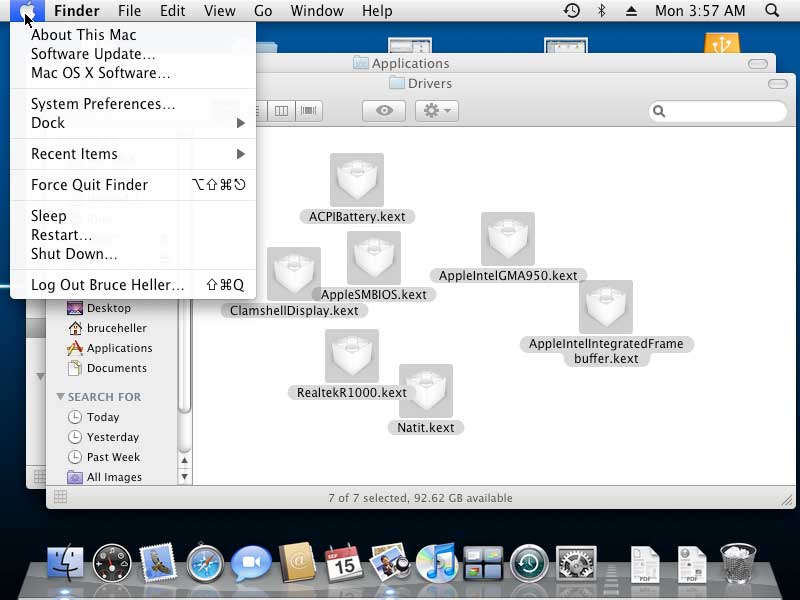Select Natit.kext file icon
The height and width of the screenshot is (600, 800).
click(x=426, y=391)
